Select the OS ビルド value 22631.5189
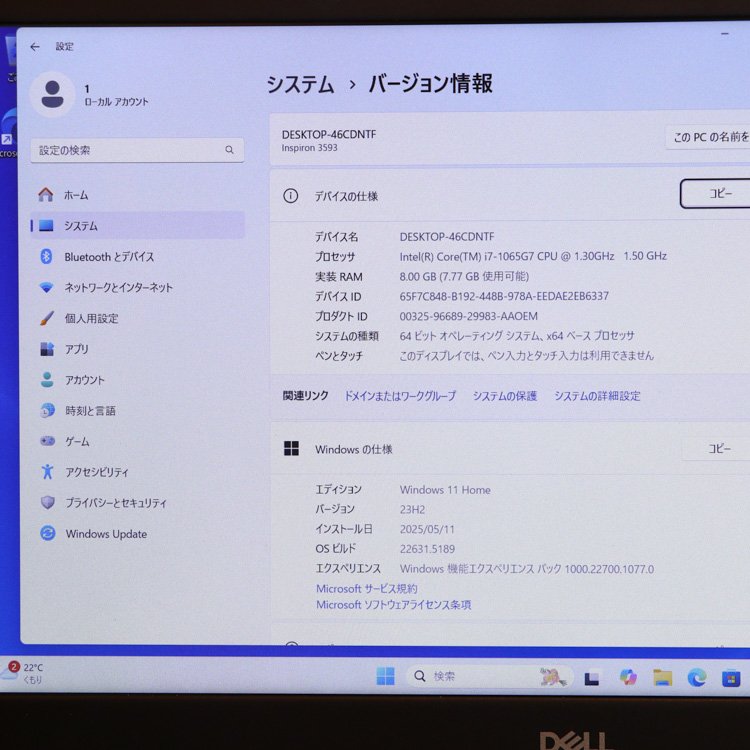Viewport: 750px width, 750px height. pos(427,549)
